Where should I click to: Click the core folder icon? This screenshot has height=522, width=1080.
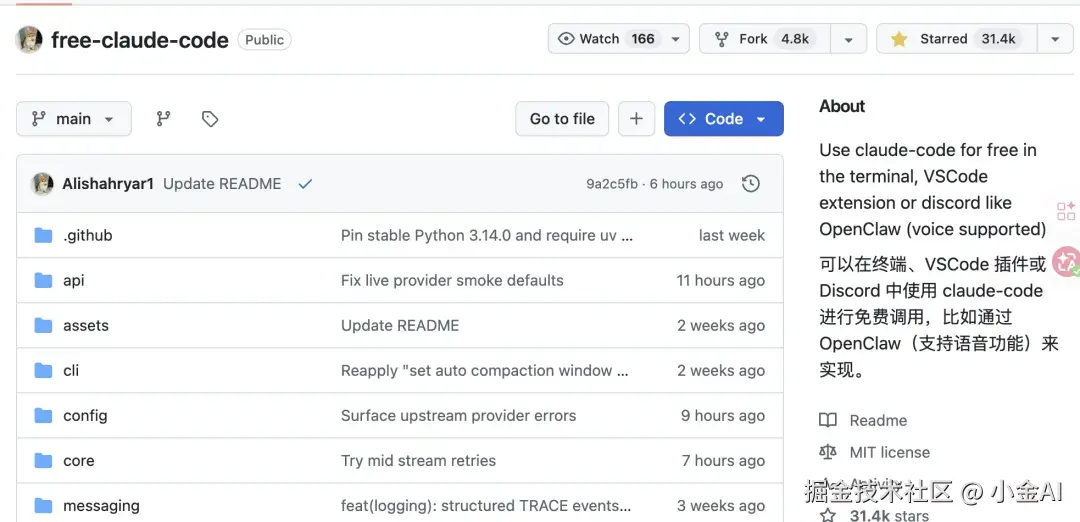43,460
